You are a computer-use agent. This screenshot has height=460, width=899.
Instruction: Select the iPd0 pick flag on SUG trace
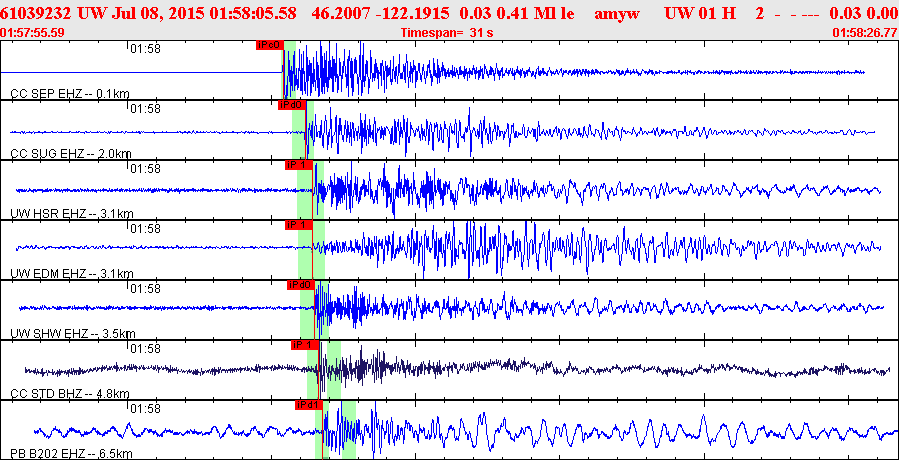(x=291, y=105)
